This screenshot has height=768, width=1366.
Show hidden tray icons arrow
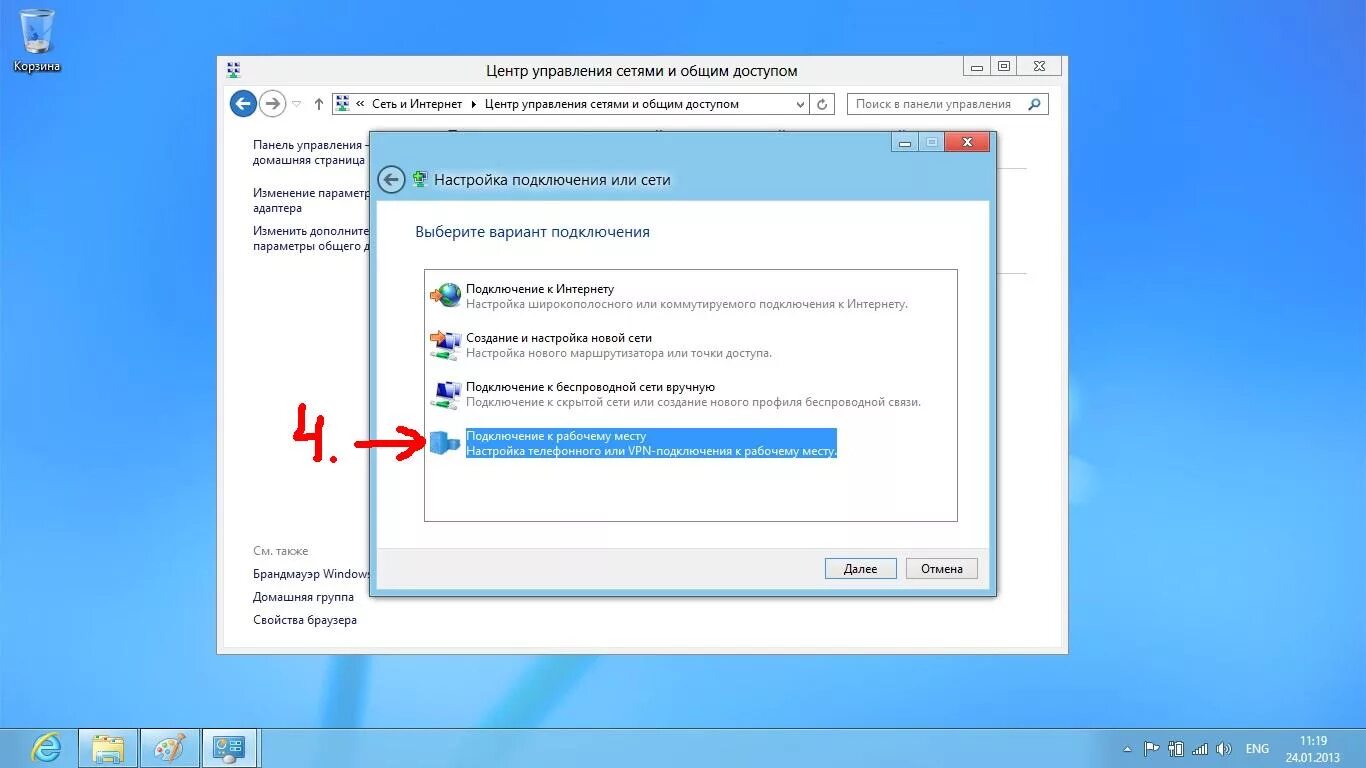[1128, 748]
